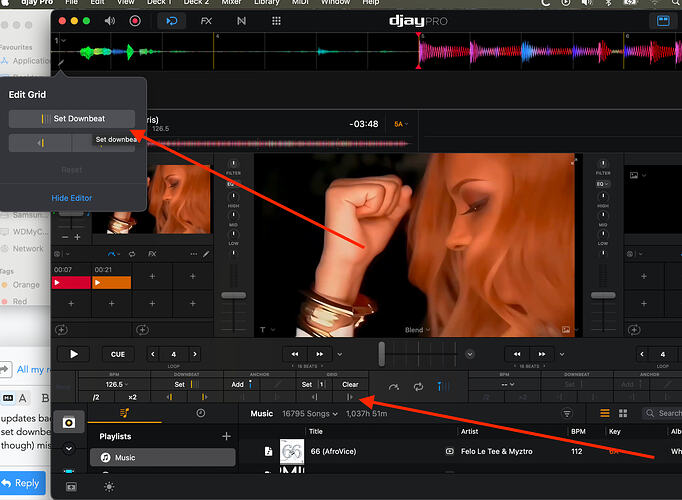Click Set grid 1 button

point(314,384)
